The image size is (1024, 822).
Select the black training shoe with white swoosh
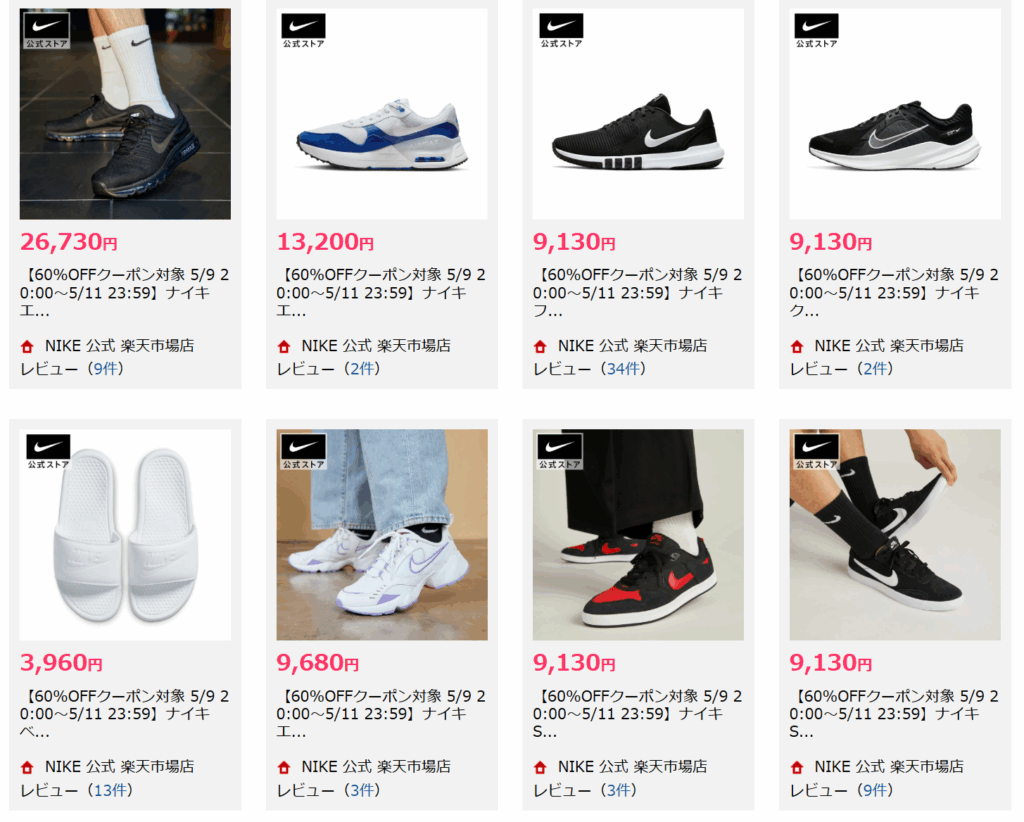click(638, 114)
